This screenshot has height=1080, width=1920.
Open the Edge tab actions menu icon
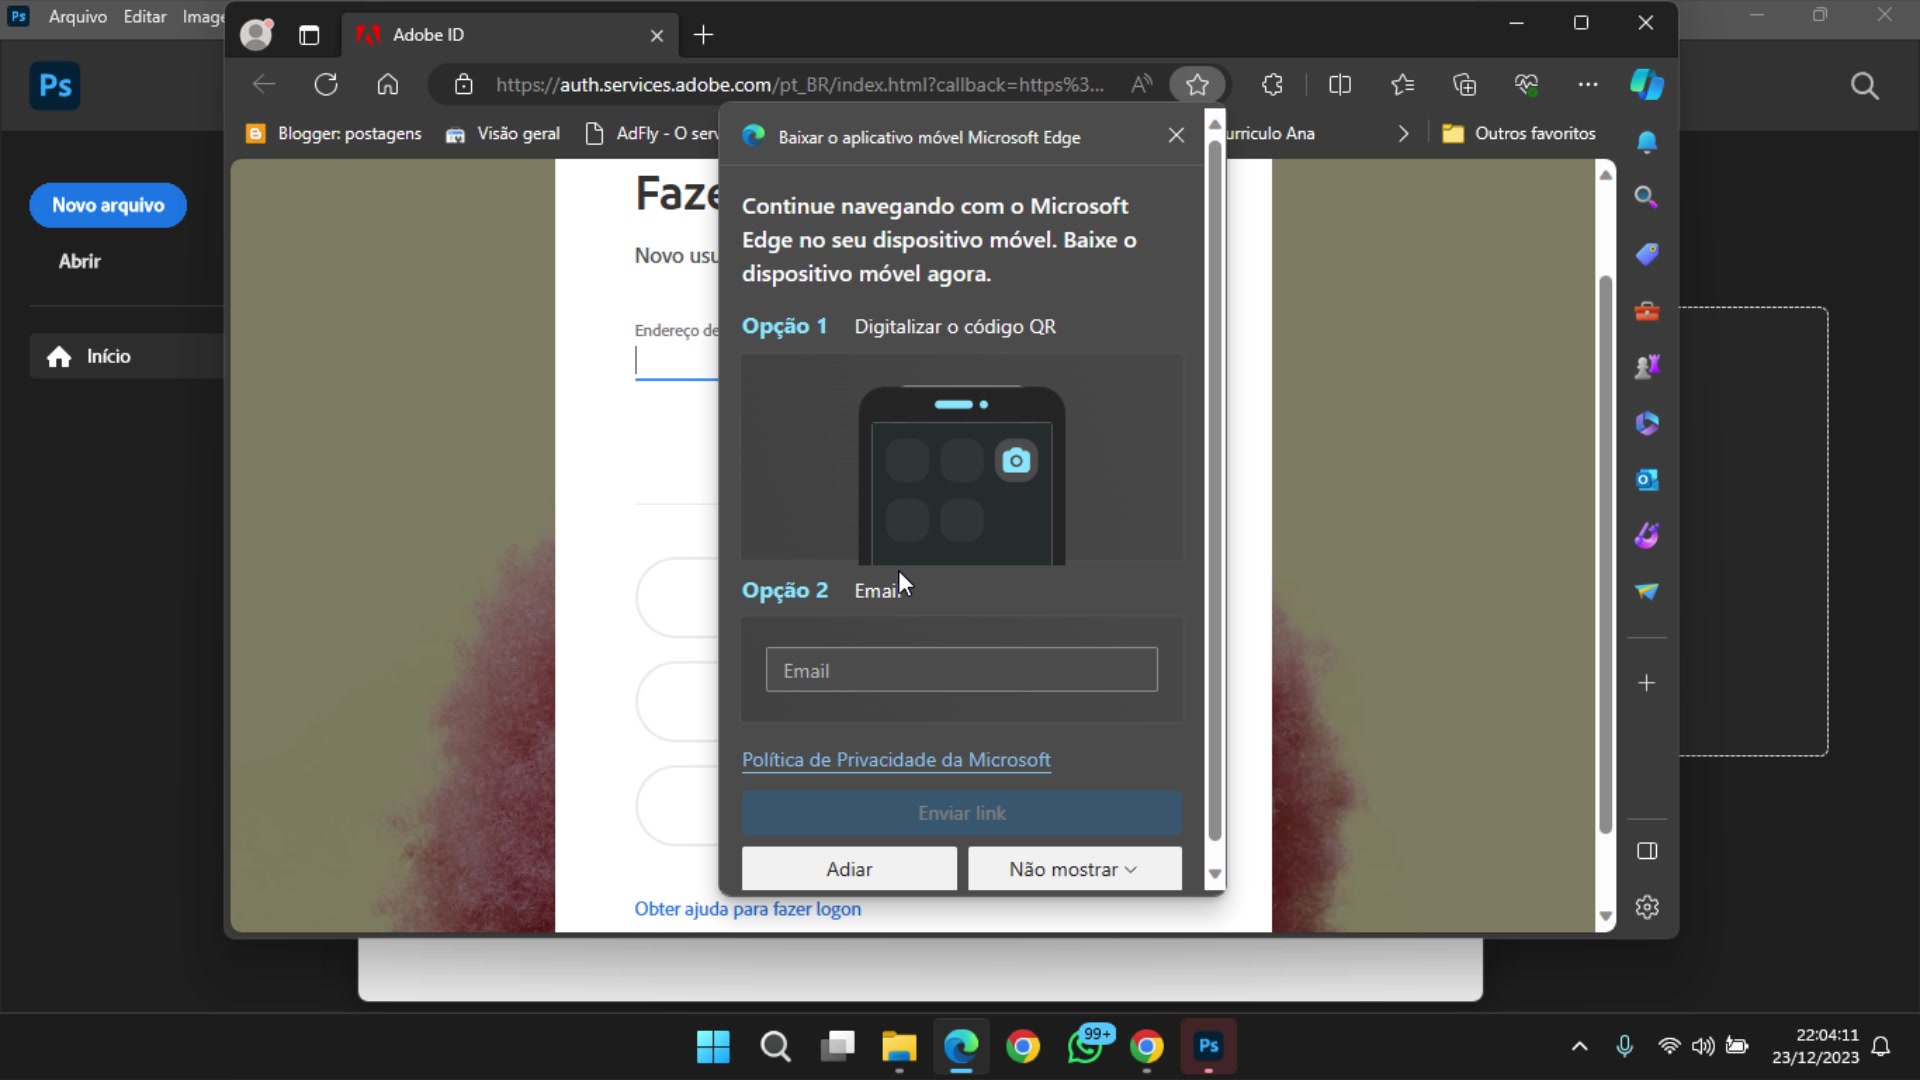(x=309, y=35)
